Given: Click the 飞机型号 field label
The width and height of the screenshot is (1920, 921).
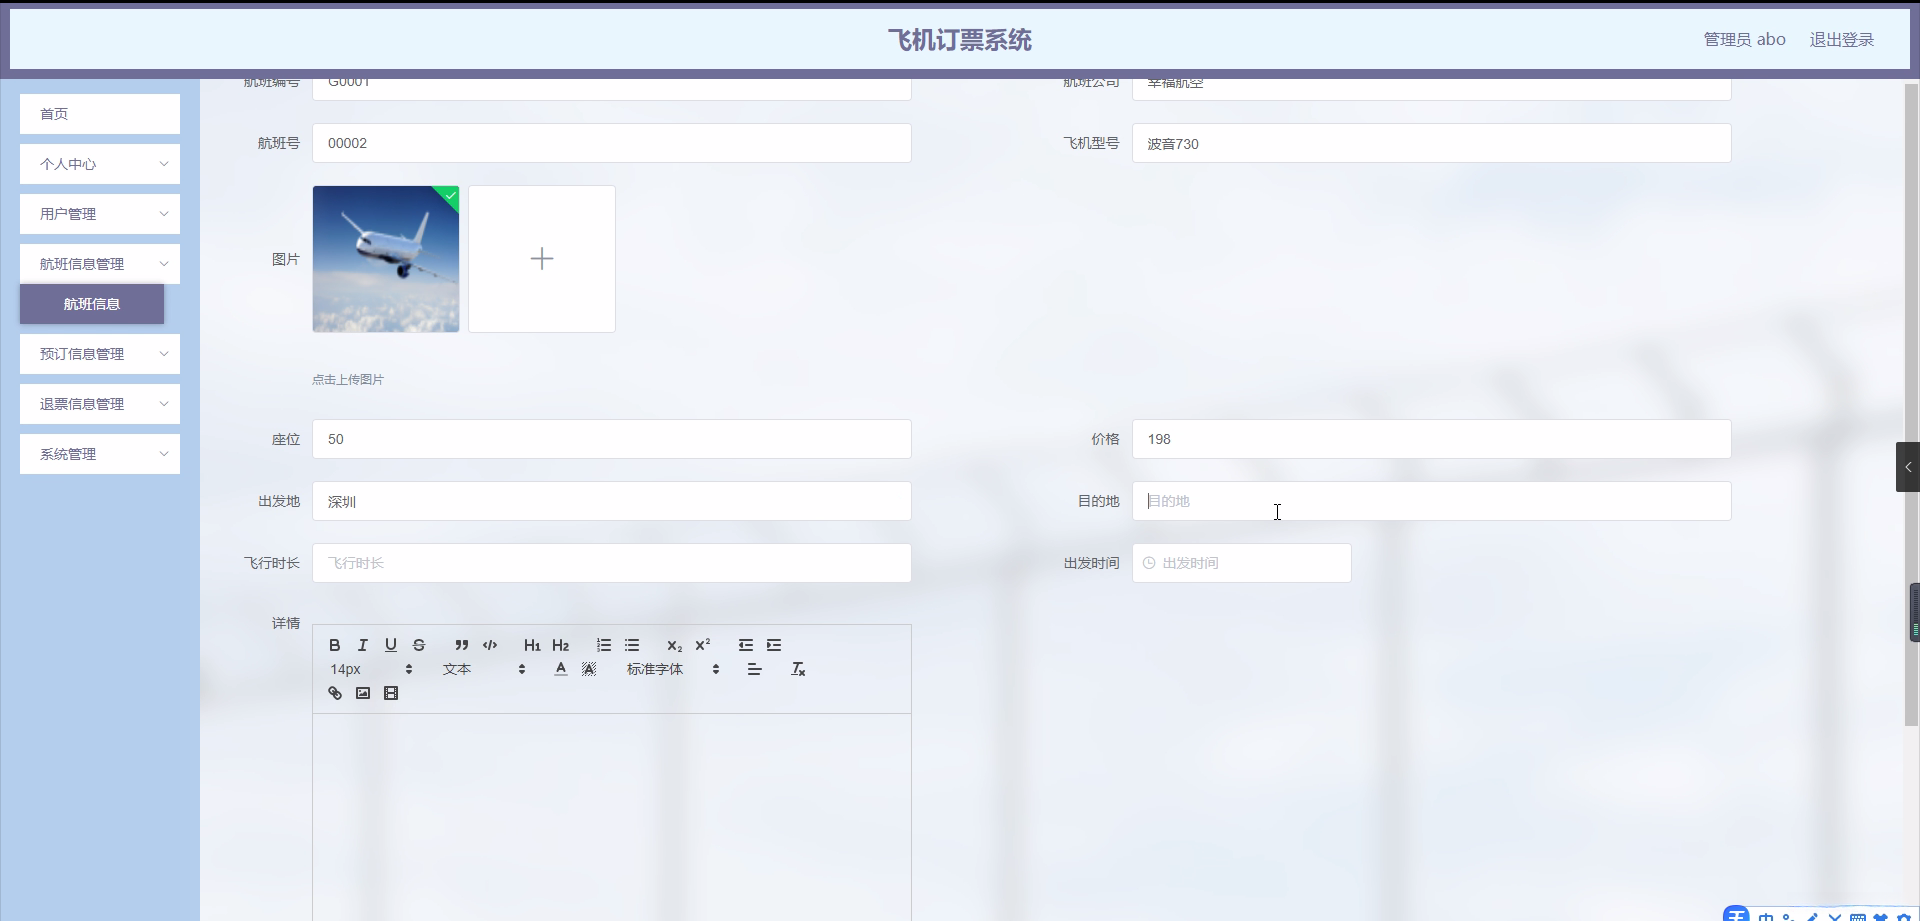Looking at the screenshot, I should pos(1092,143).
